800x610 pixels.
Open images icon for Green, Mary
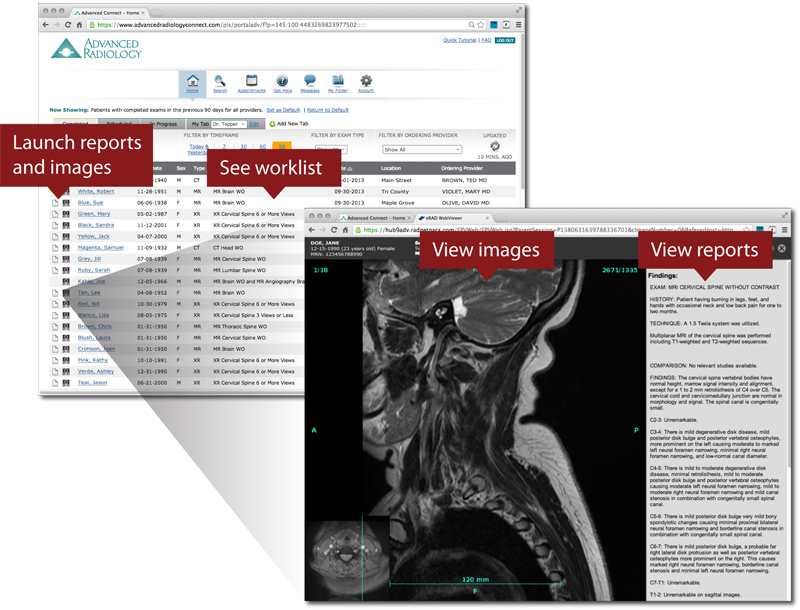[66, 214]
